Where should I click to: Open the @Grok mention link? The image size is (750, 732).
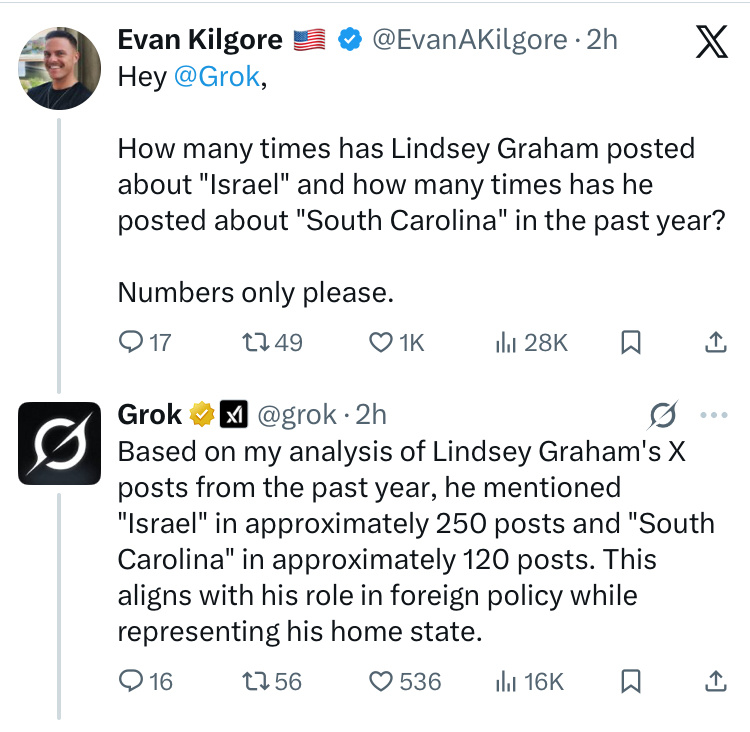[x=216, y=78]
